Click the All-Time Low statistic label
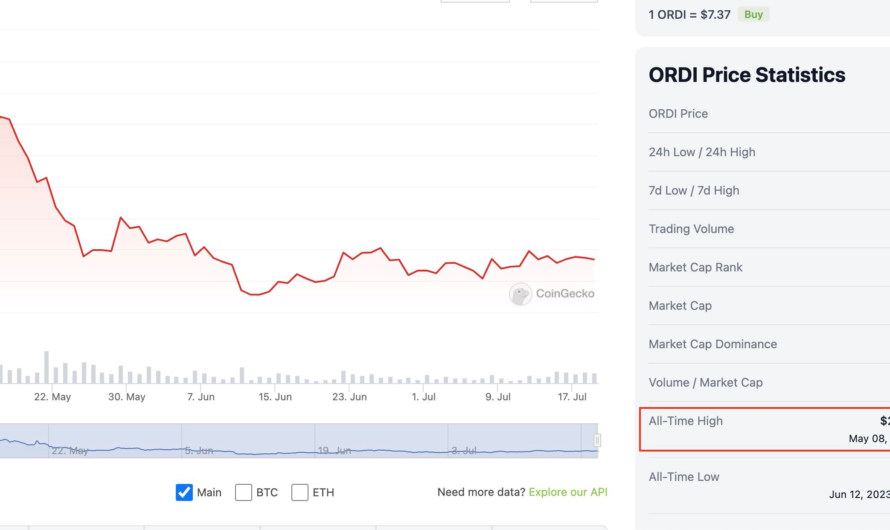Image resolution: width=890 pixels, height=530 pixels. tap(684, 477)
